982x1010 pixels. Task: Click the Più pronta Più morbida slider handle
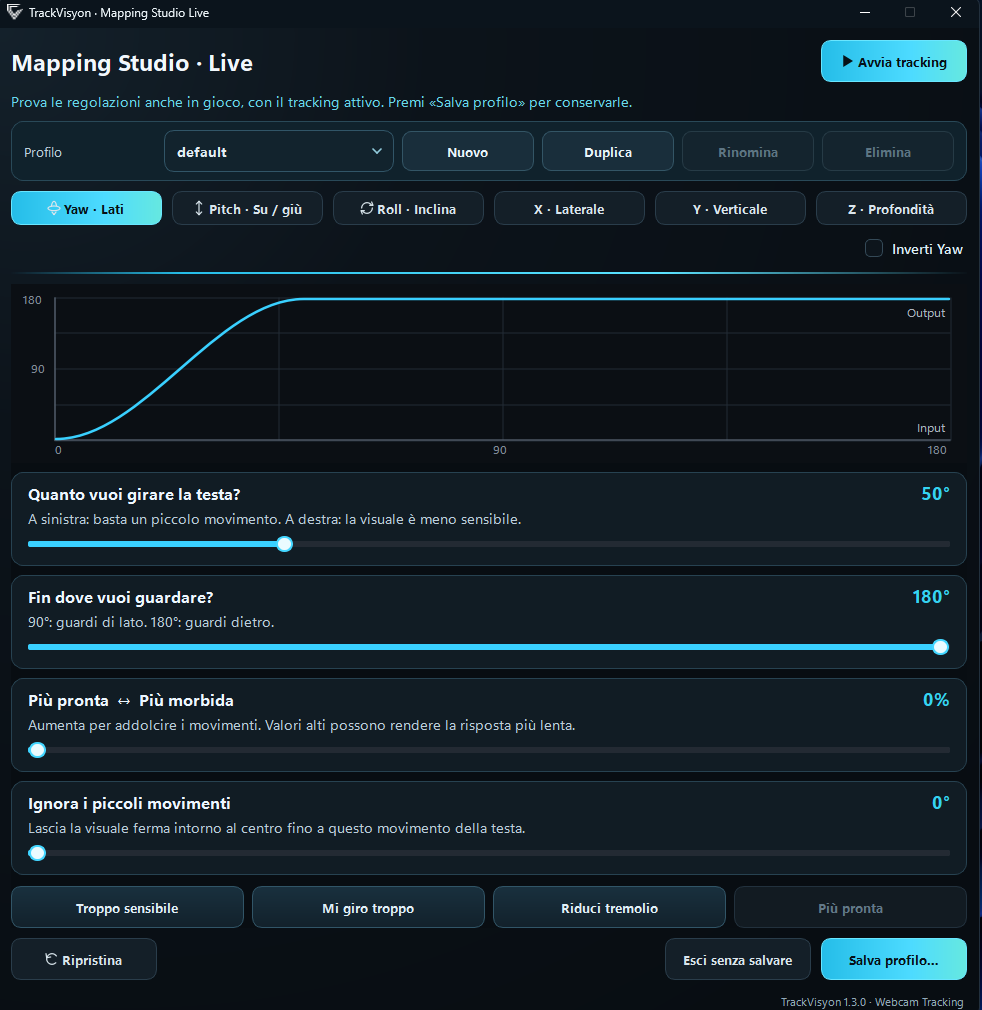37,750
